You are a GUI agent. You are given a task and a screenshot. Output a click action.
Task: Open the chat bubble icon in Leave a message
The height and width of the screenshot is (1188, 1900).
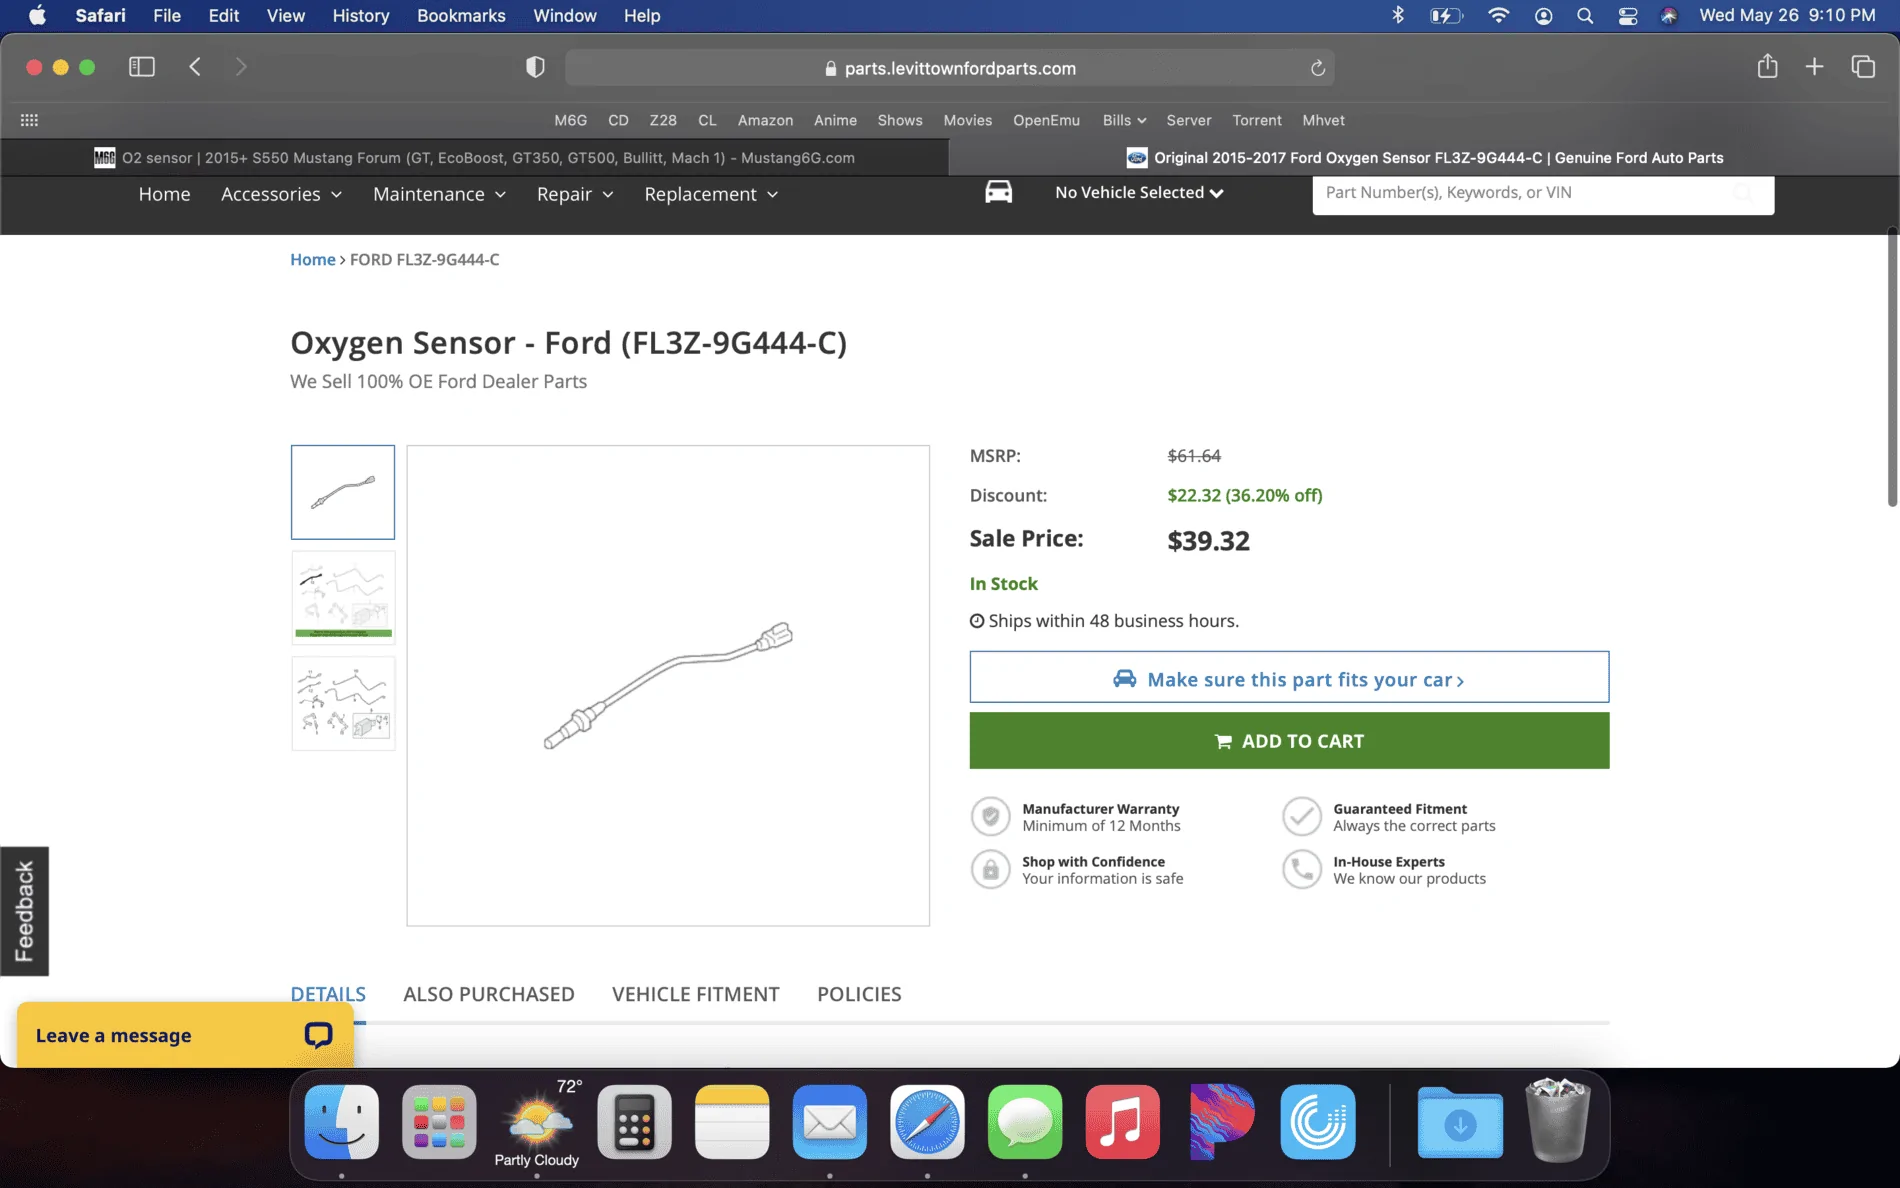click(x=318, y=1035)
